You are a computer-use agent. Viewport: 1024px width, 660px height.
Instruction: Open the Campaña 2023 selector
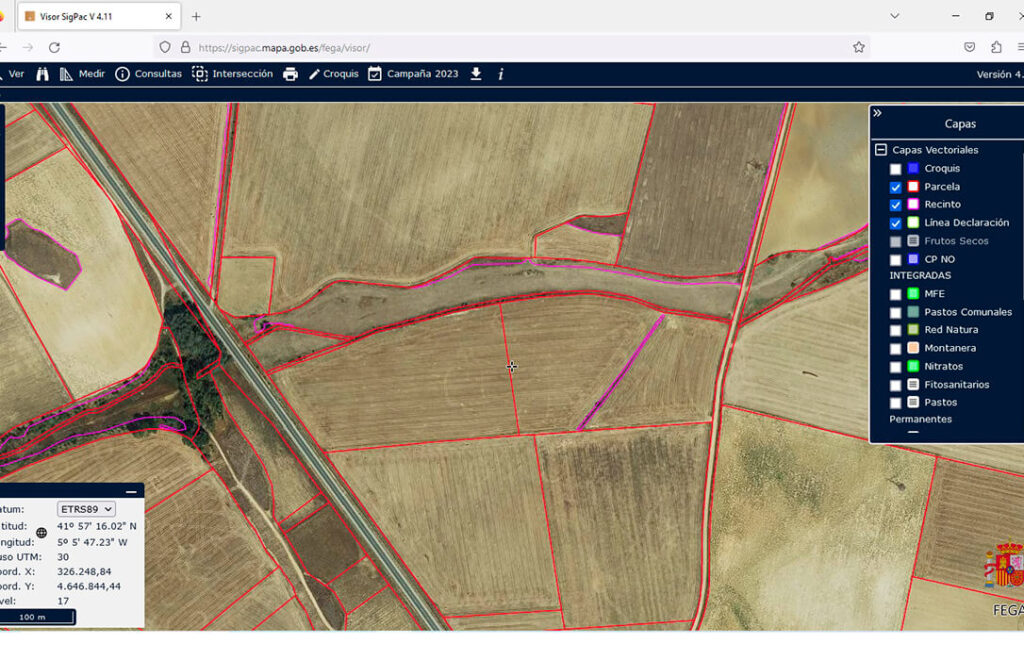[x=412, y=74]
